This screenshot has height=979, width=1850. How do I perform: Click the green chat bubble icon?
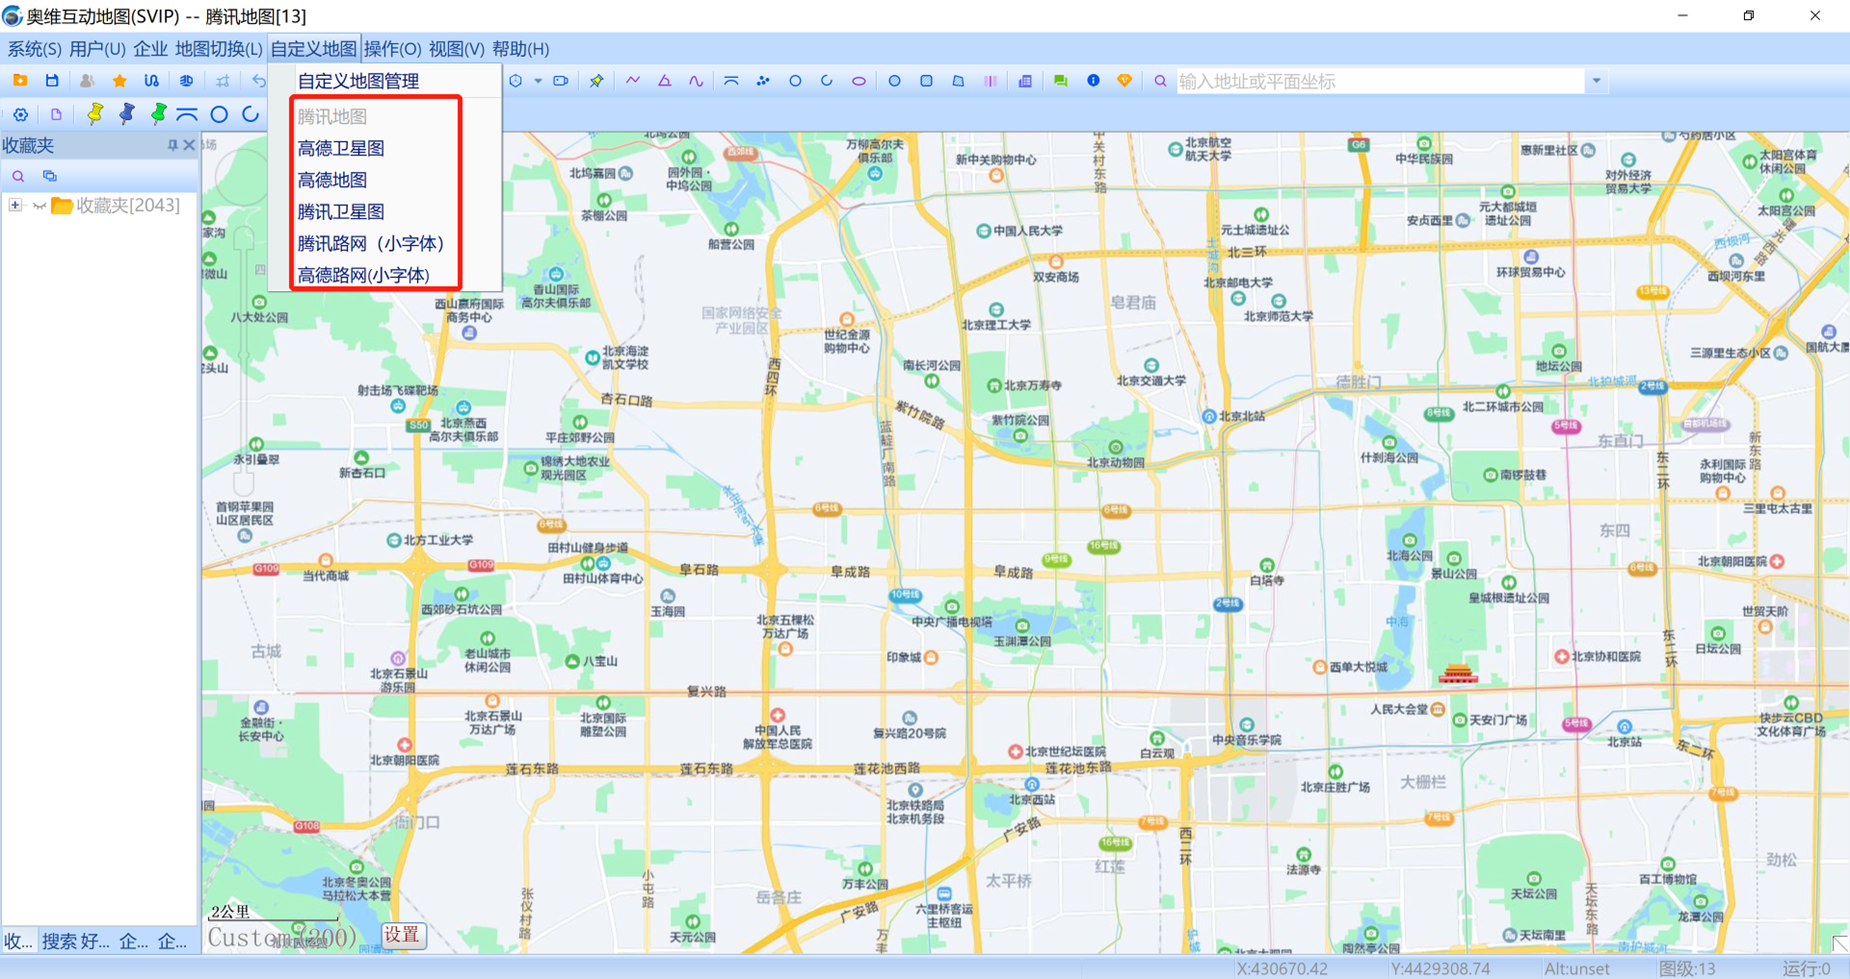coord(1060,81)
